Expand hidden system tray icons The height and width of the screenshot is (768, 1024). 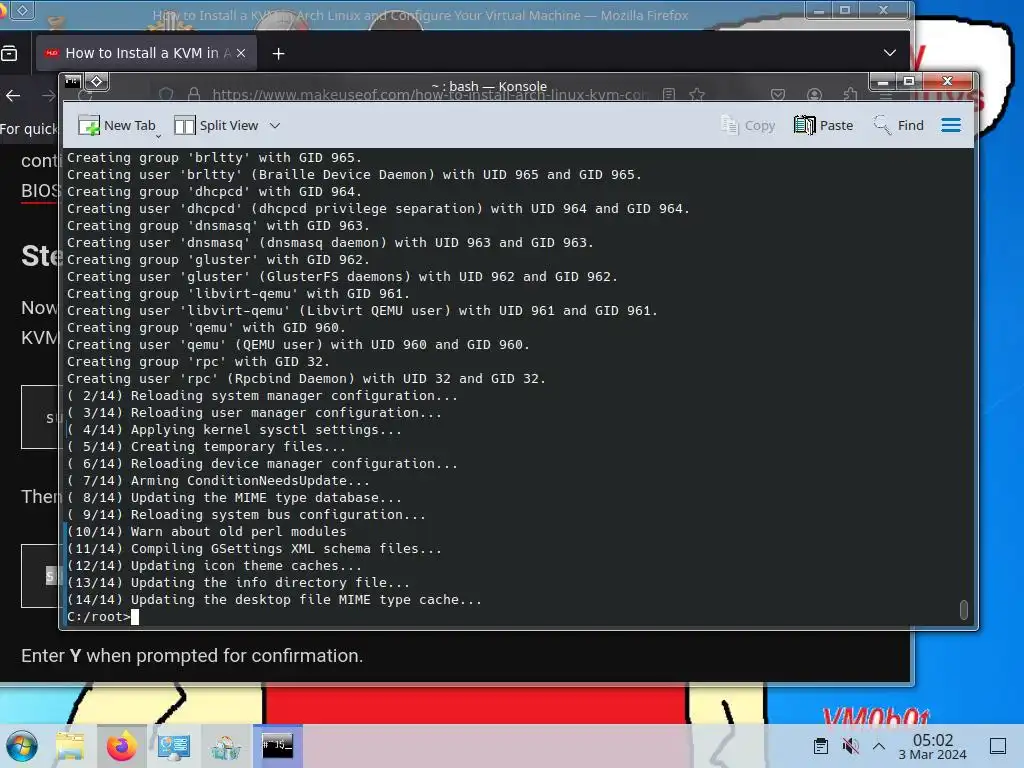[x=879, y=746]
